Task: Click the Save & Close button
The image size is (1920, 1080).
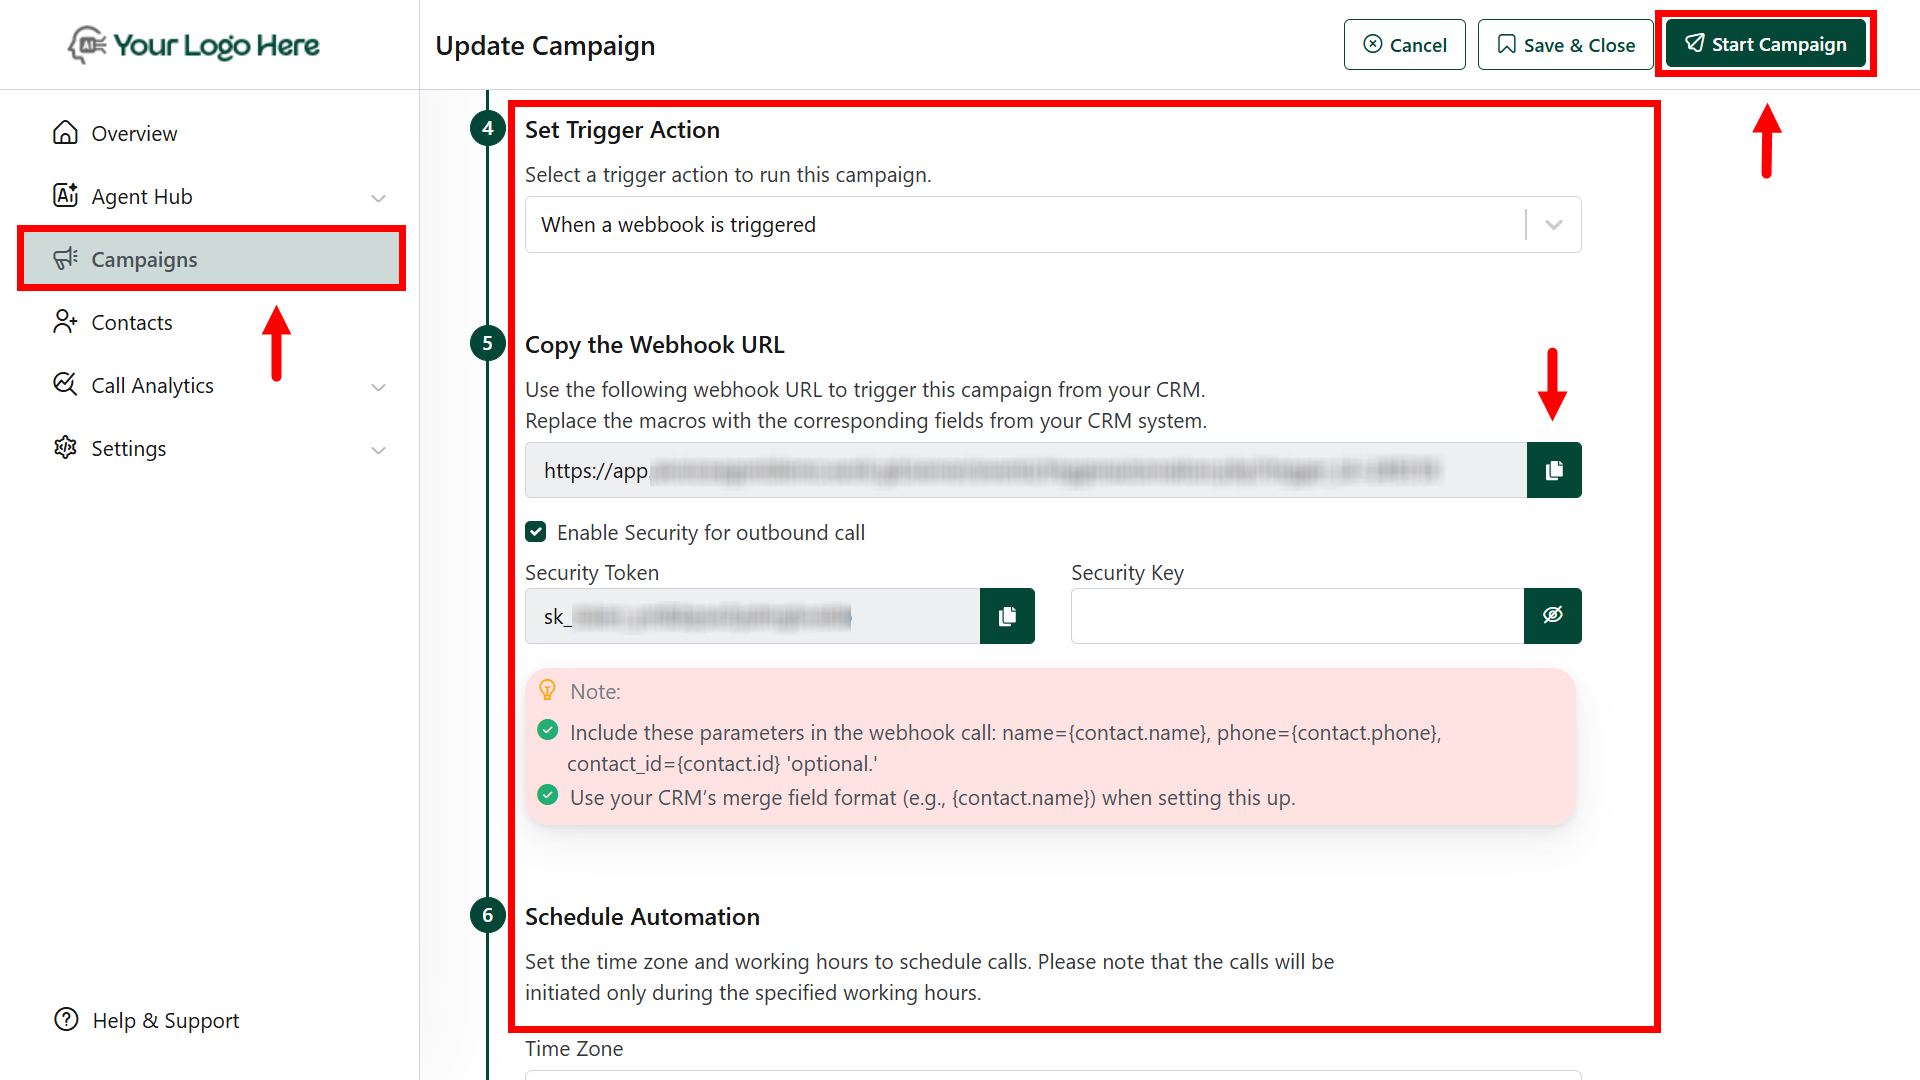Action: point(1565,45)
